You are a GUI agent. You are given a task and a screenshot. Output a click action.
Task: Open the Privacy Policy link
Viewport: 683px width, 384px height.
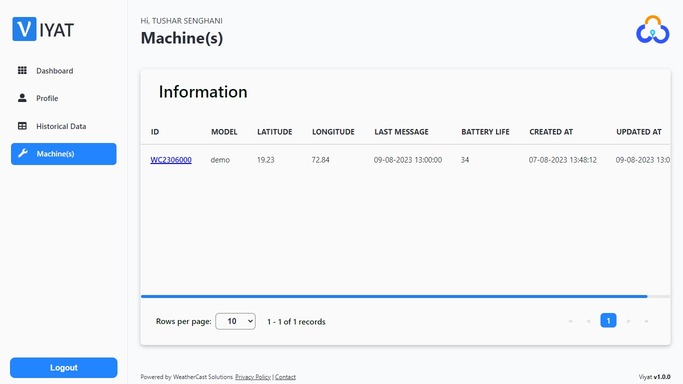(x=253, y=377)
